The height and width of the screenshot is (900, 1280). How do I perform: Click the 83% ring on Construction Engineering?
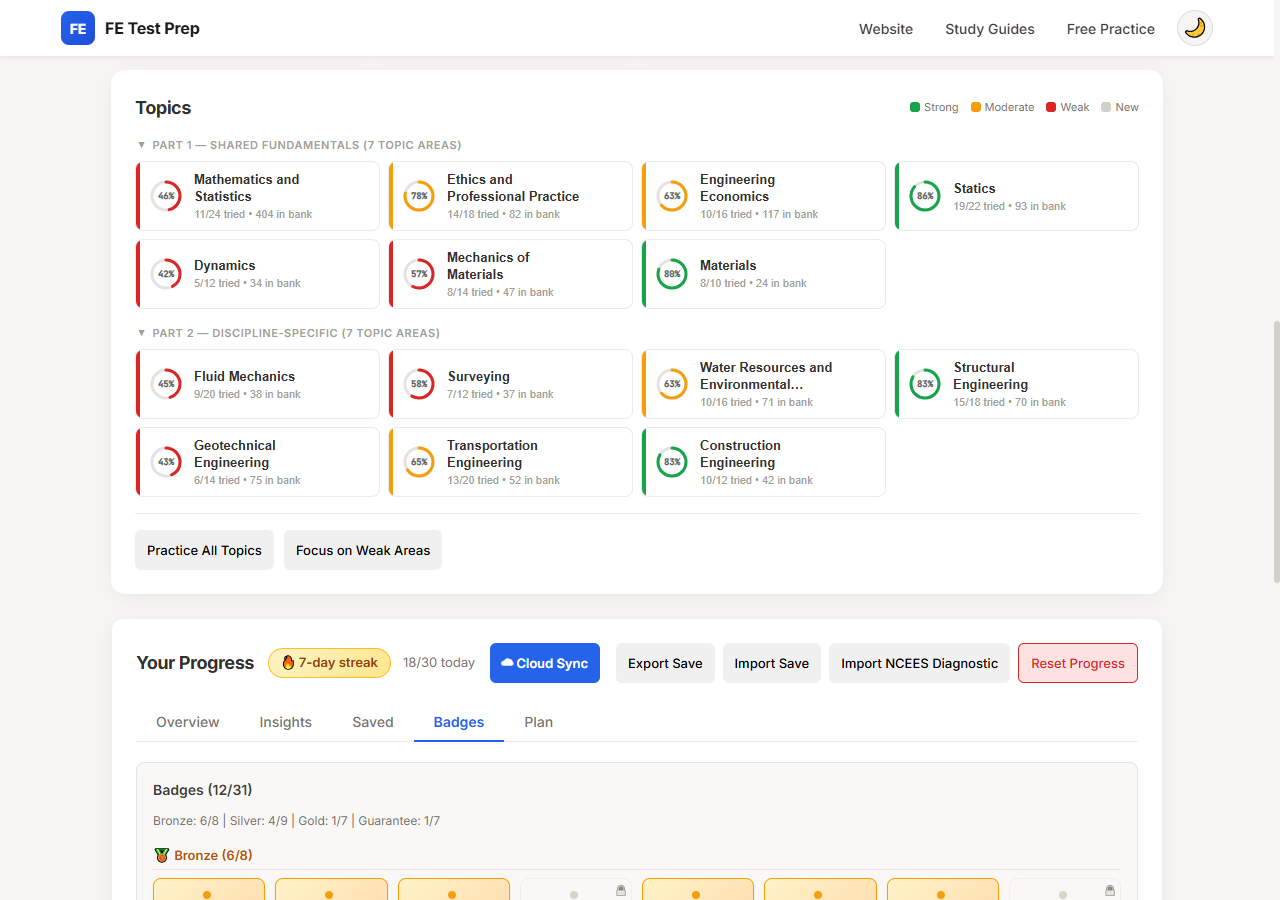(672, 462)
